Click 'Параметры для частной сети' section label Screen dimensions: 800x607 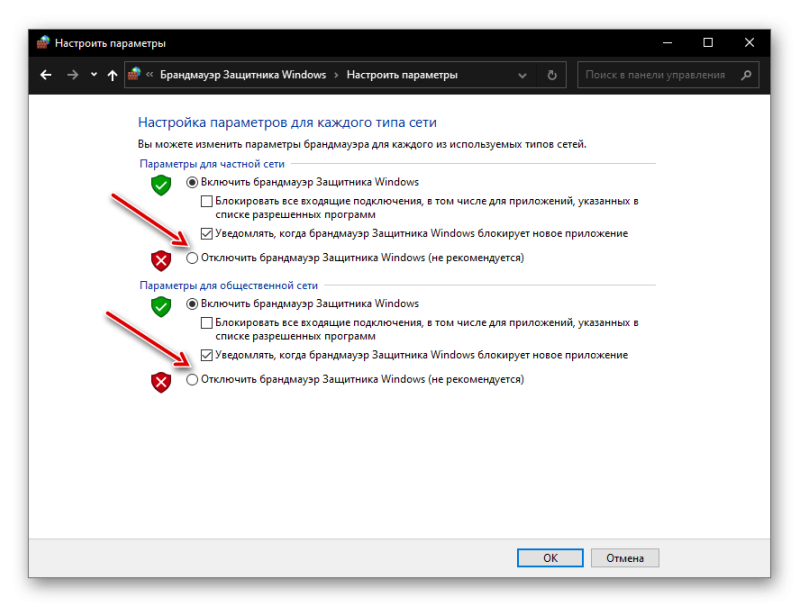click(x=212, y=164)
